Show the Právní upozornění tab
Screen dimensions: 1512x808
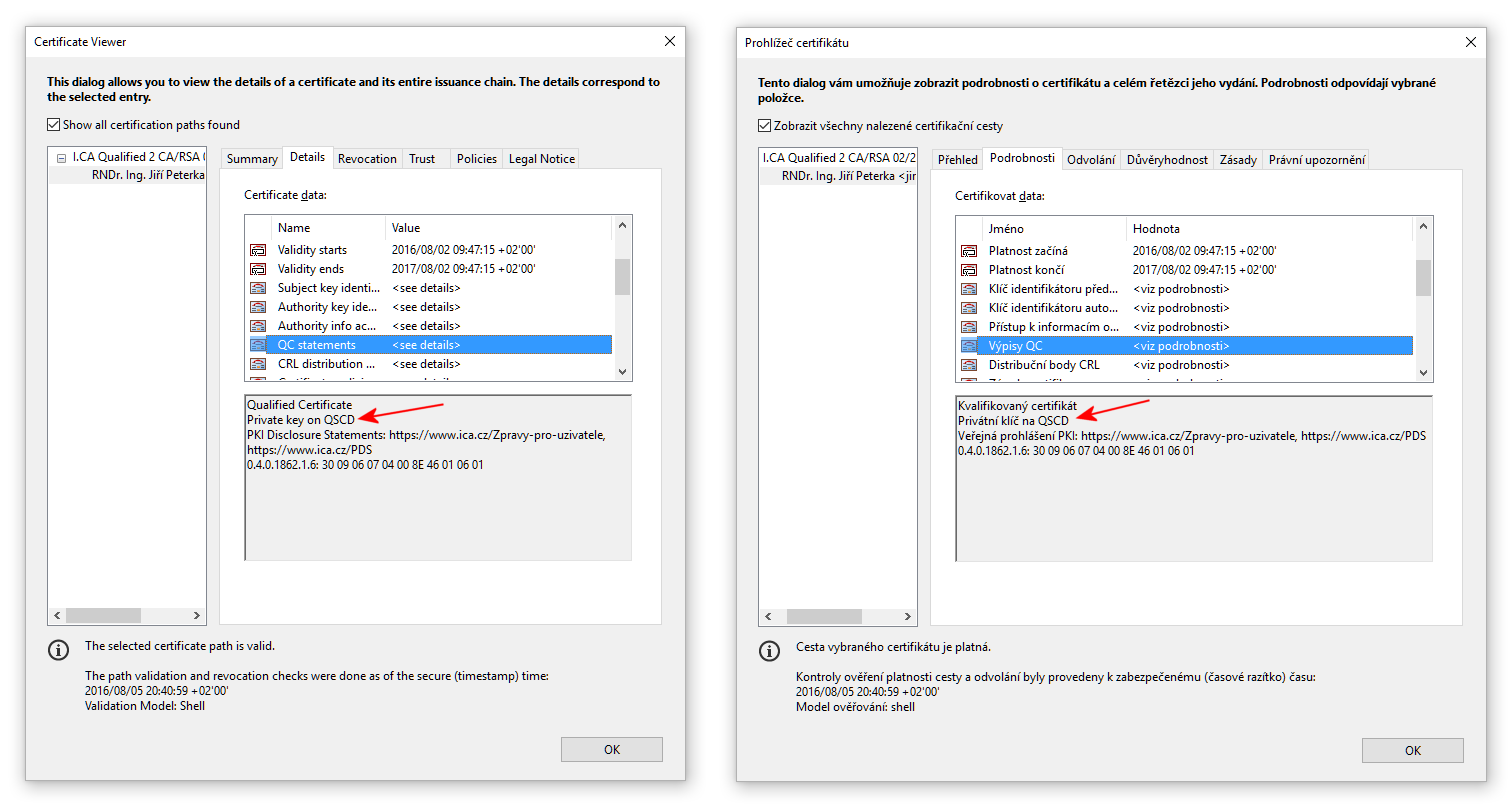(1316, 160)
